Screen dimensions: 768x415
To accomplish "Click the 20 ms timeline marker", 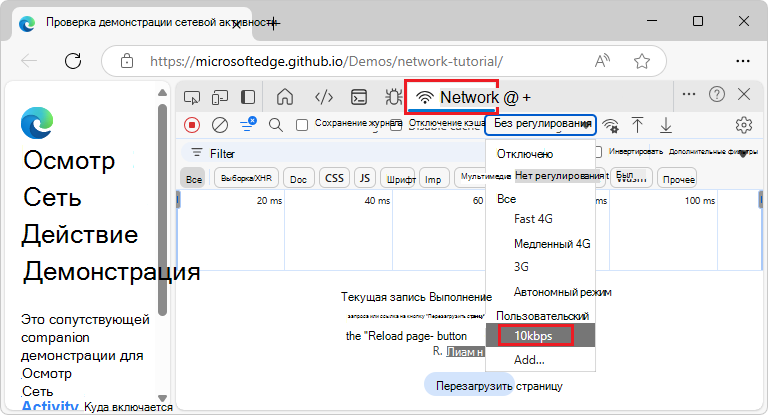I will tap(269, 200).
